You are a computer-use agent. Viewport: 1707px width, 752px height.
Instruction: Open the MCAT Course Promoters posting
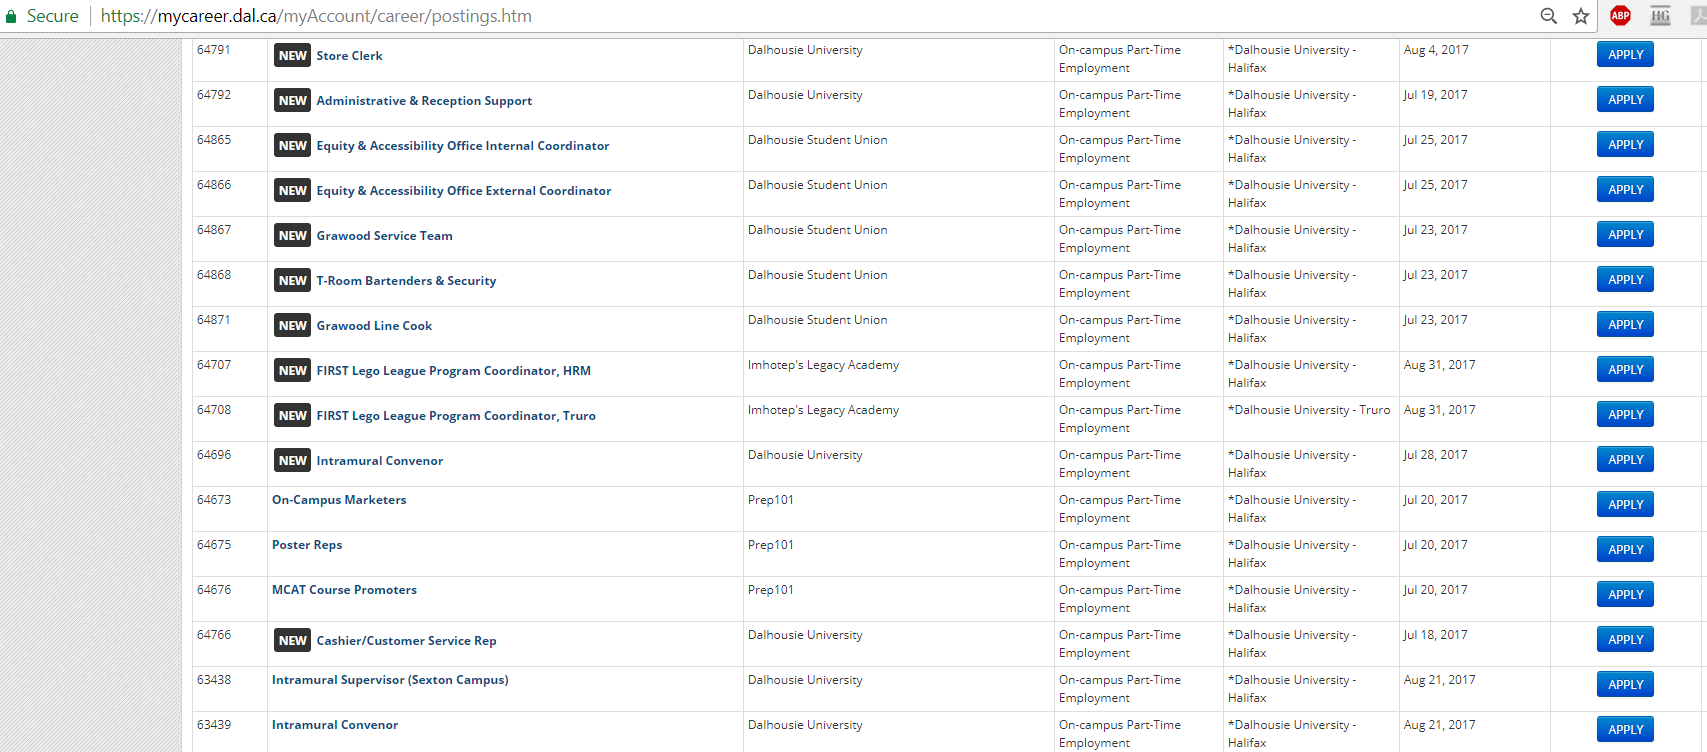344,590
